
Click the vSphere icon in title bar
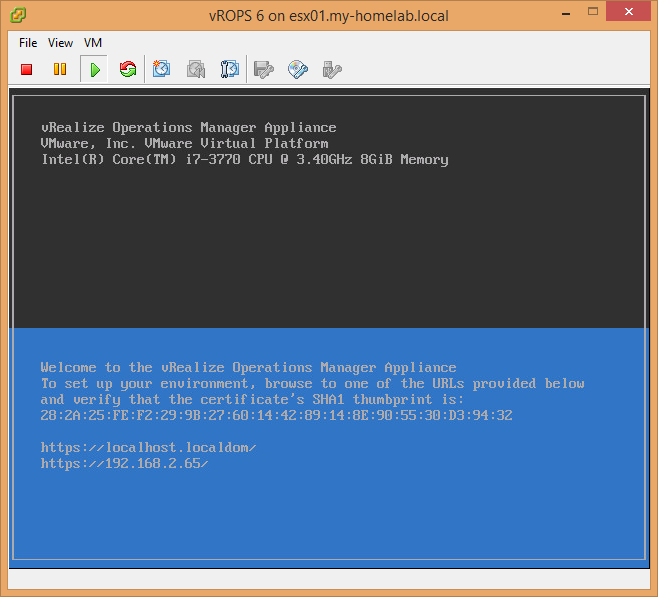tap(17, 14)
